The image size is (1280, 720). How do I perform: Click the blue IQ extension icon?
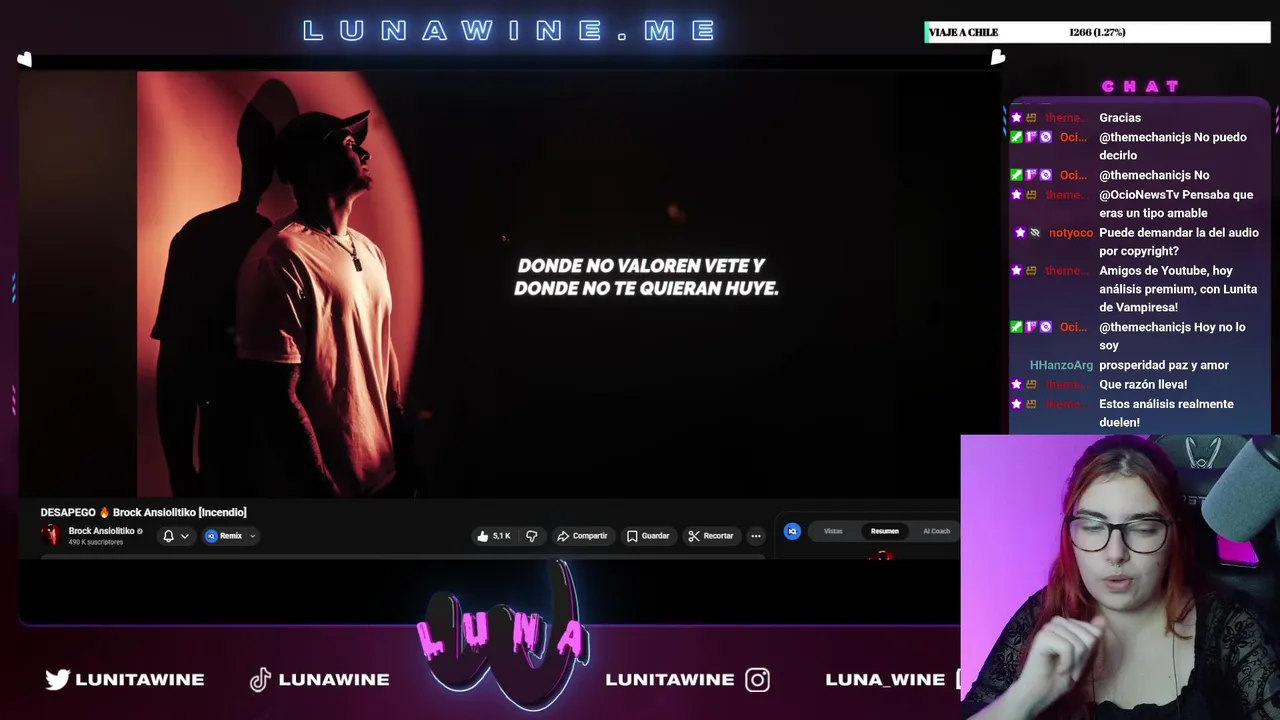pyautogui.click(x=792, y=531)
